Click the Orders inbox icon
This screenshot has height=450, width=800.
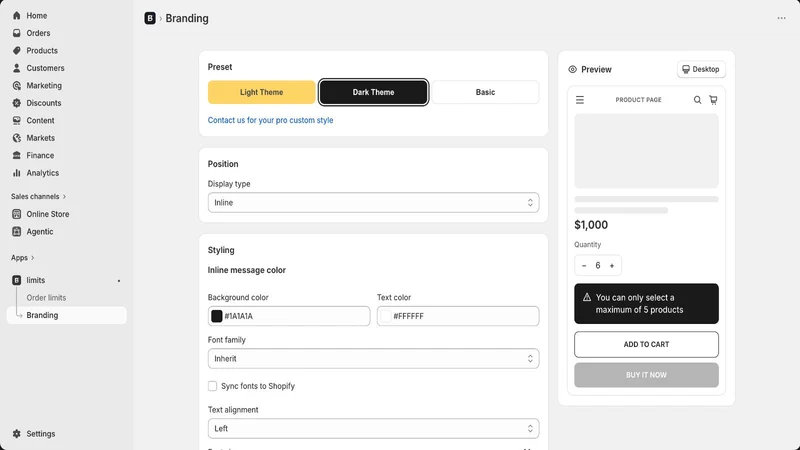click(x=16, y=33)
